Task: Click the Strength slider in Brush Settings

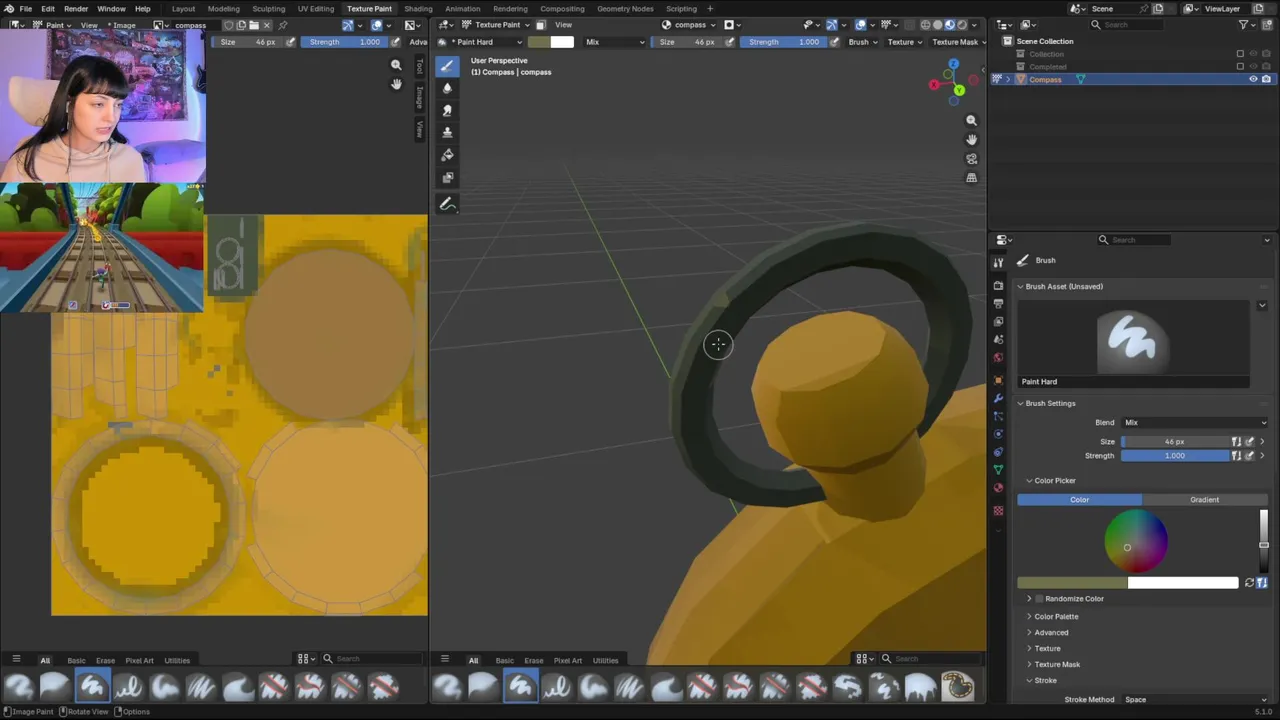Action: pos(1175,456)
